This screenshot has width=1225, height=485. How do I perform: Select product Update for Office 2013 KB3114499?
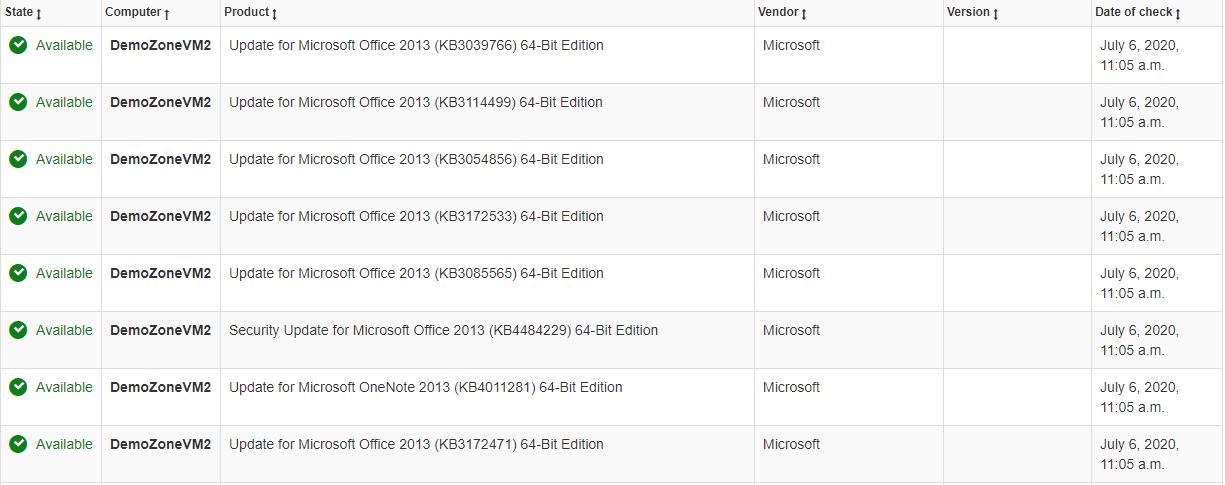[416, 102]
